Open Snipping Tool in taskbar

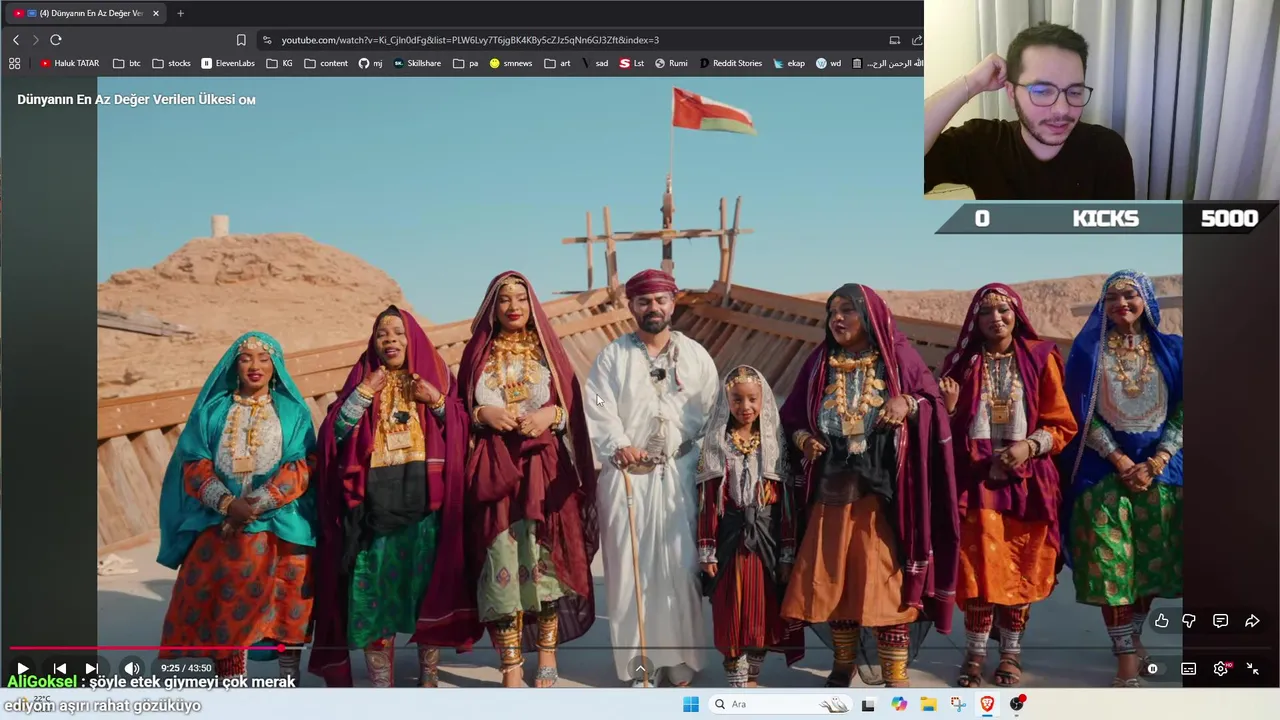(x=958, y=704)
